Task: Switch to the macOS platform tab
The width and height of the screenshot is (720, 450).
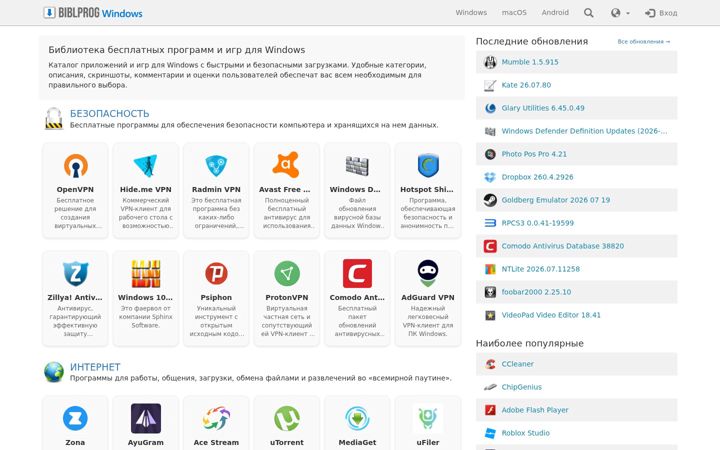Action: pos(514,12)
